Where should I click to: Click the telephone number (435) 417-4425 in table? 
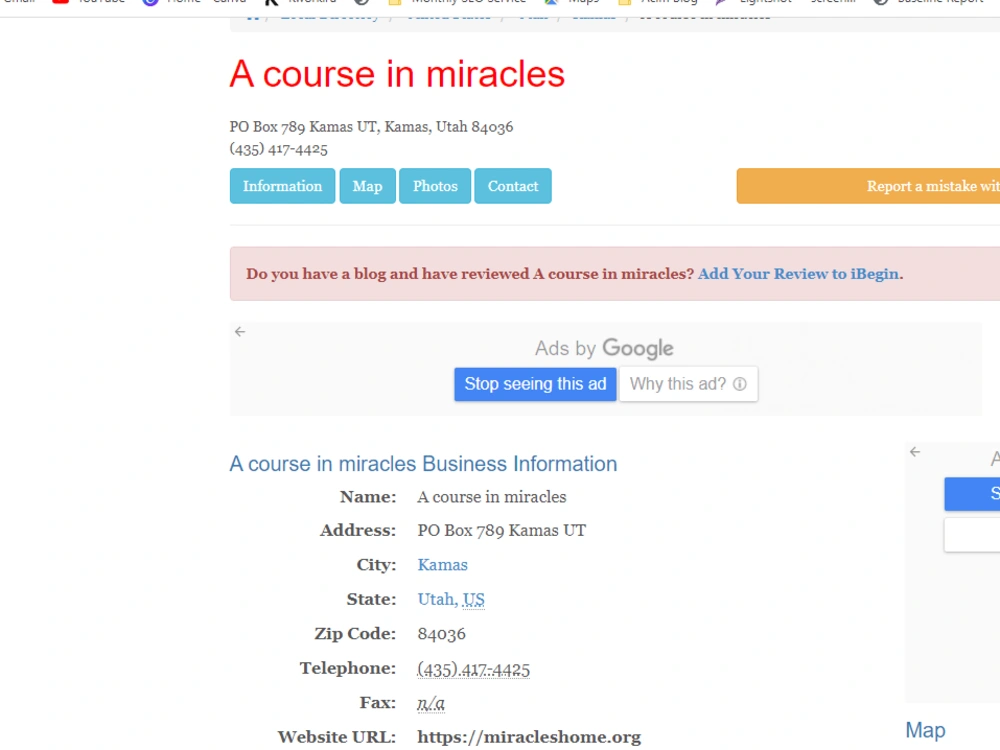click(473, 669)
